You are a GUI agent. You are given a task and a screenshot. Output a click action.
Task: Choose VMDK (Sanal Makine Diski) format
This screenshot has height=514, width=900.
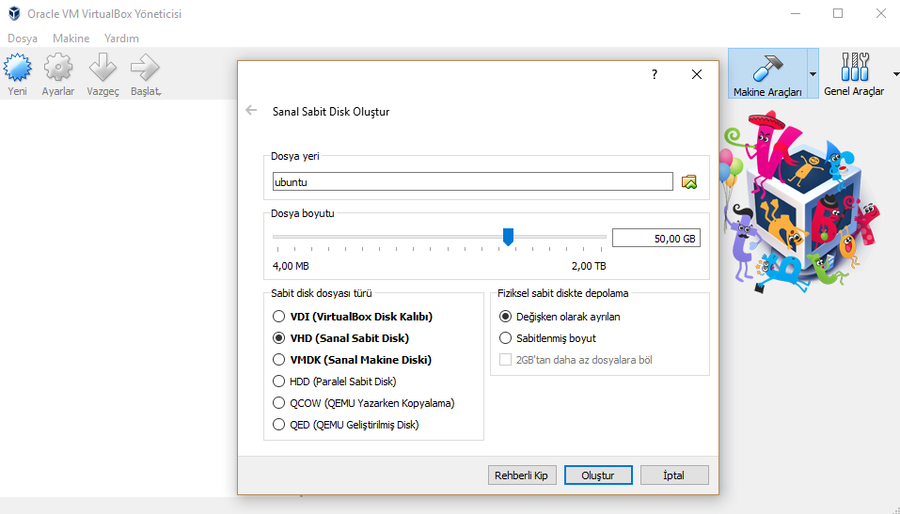click(279, 360)
